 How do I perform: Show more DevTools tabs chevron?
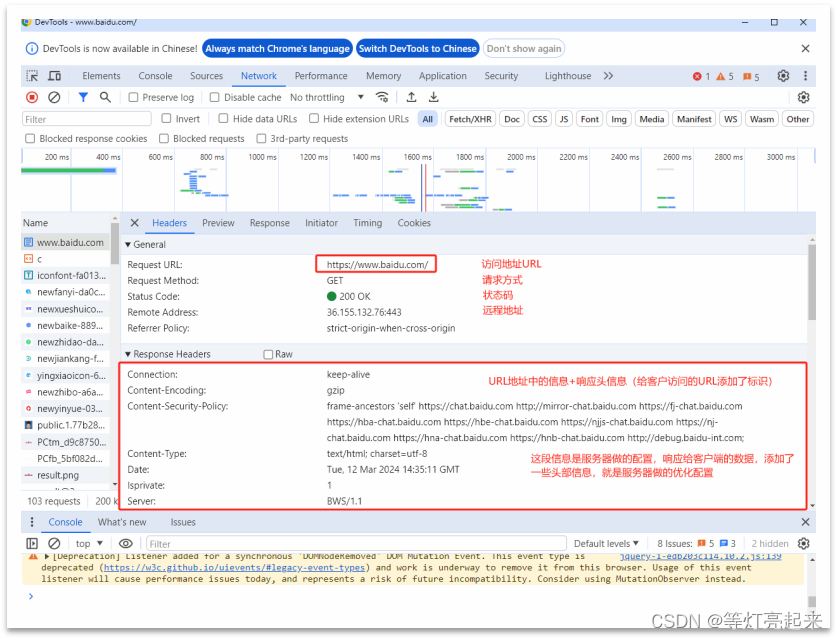click(x=608, y=76)
